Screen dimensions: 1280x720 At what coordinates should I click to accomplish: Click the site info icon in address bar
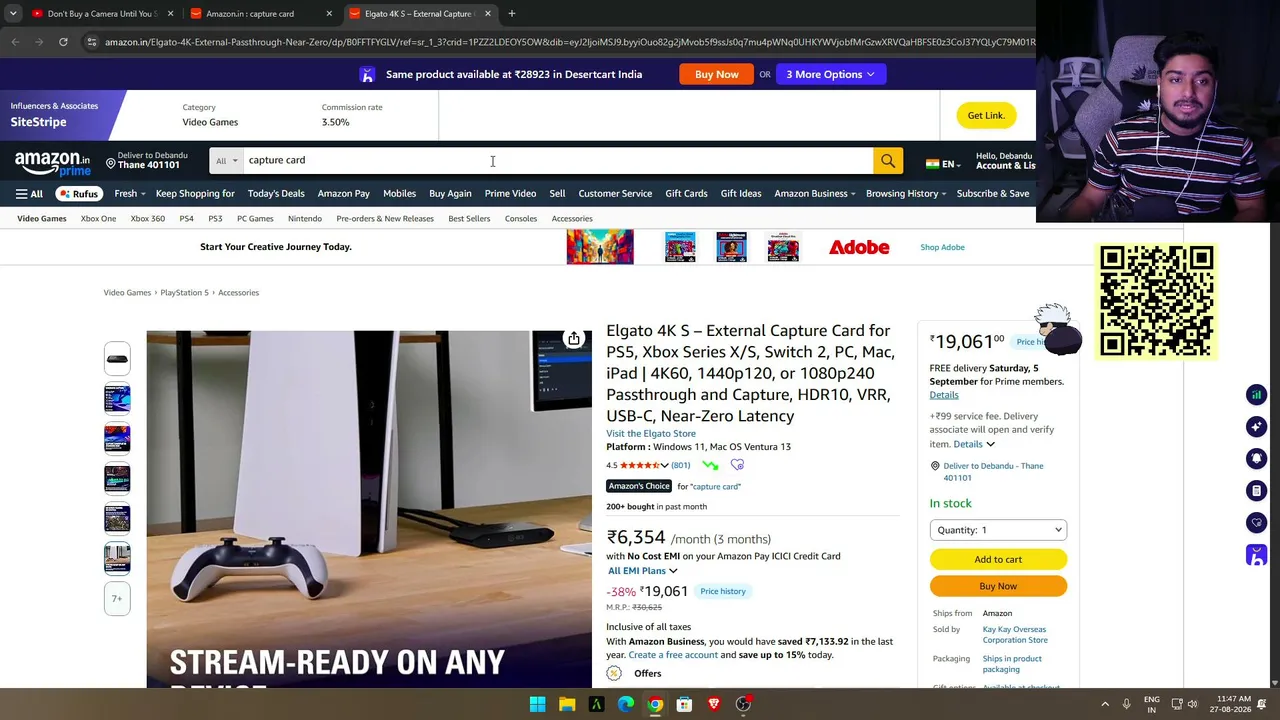(x=91, y=42)
